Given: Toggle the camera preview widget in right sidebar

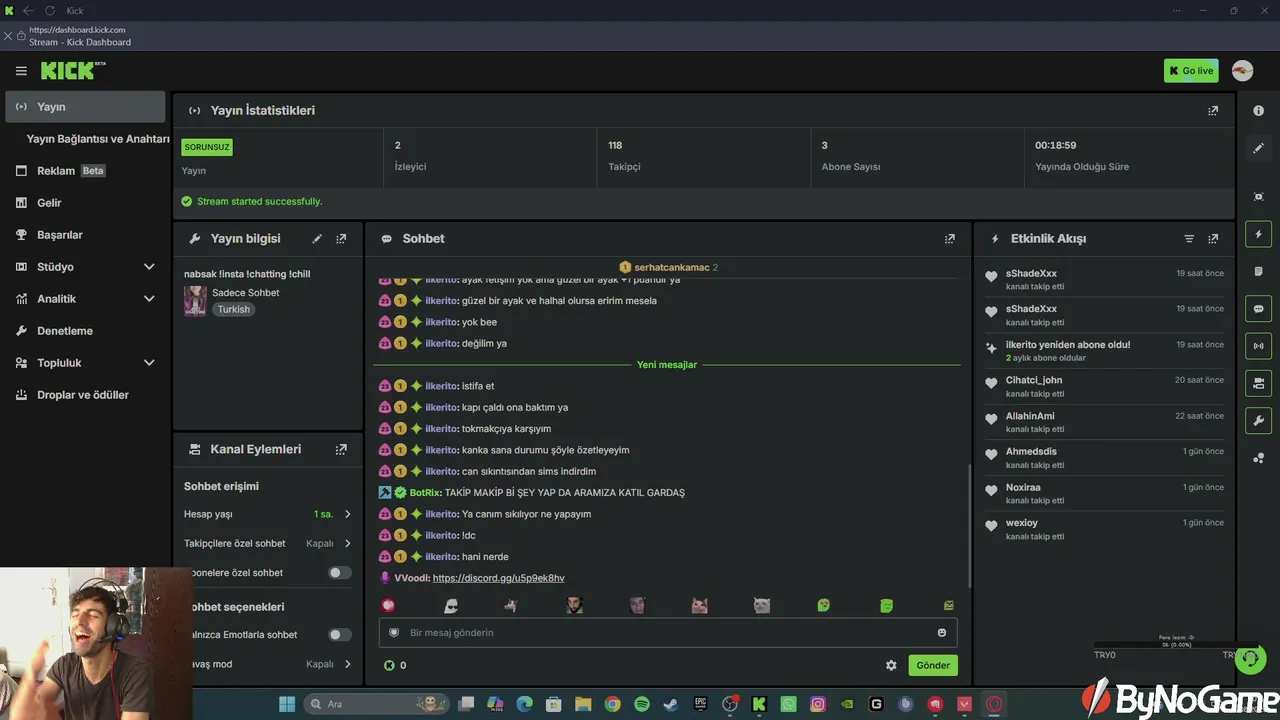Looking at the screenshot, I should [1259, 383].
